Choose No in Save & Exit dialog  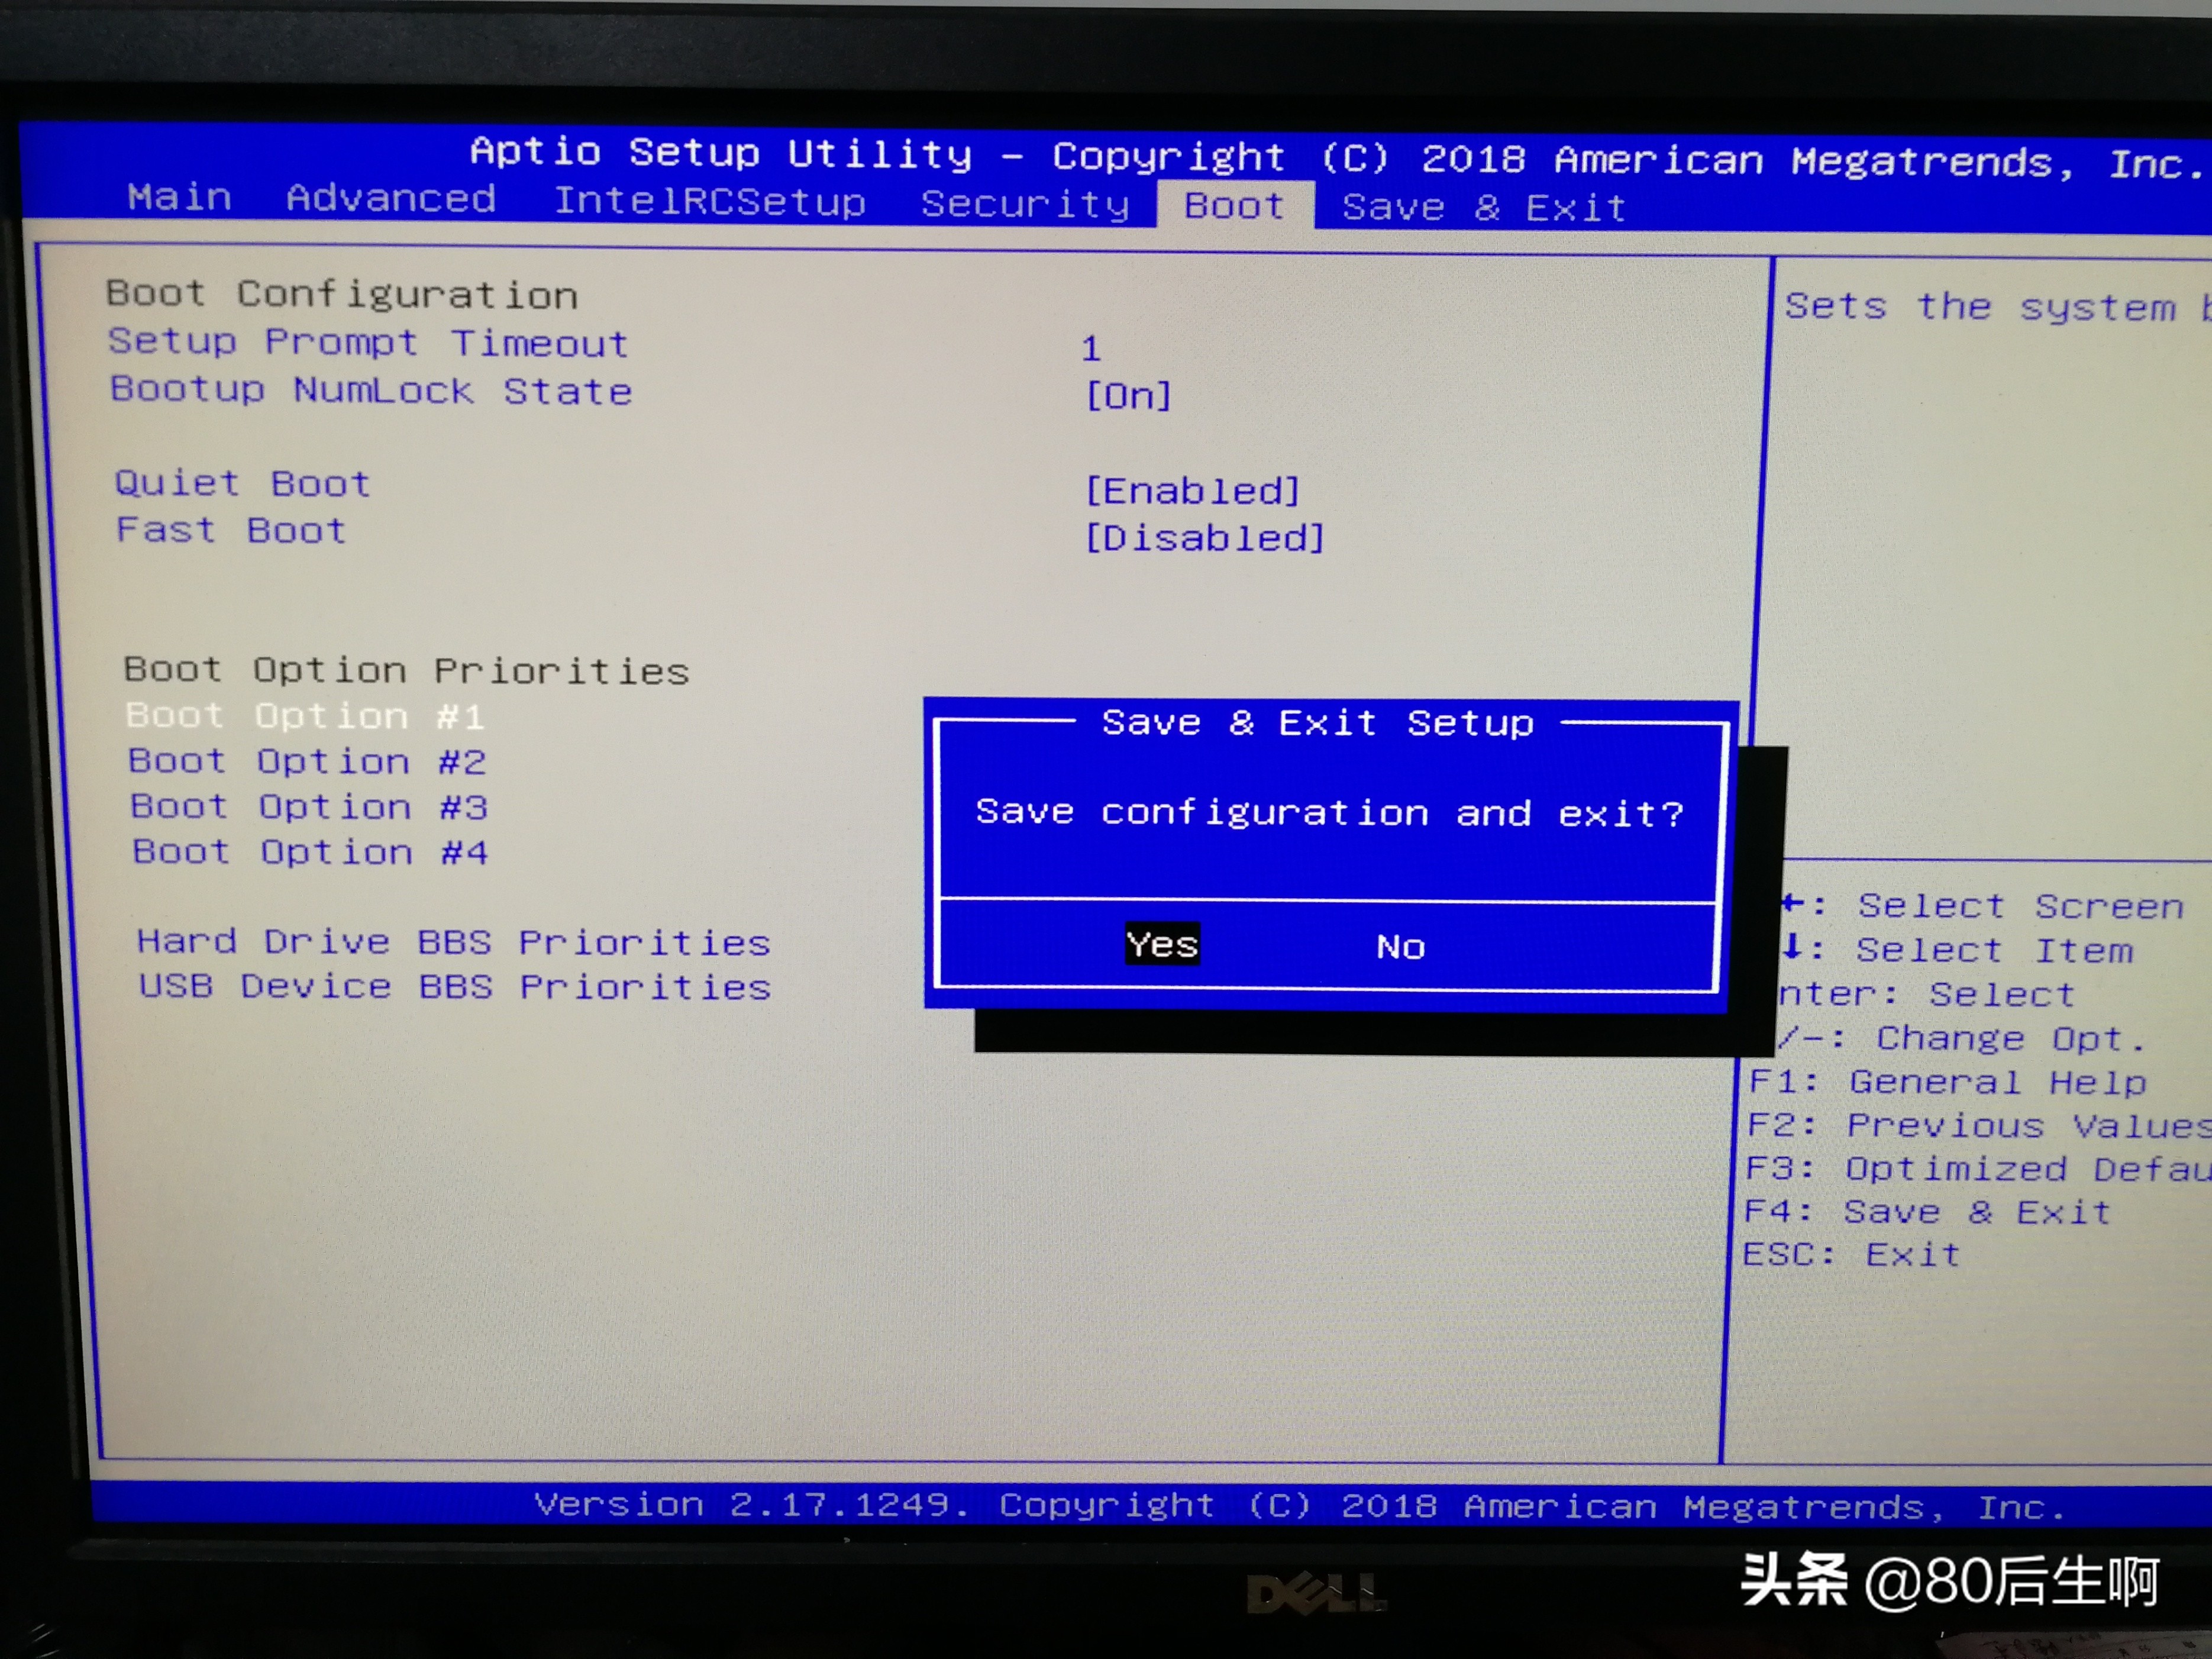[1400, 947]
